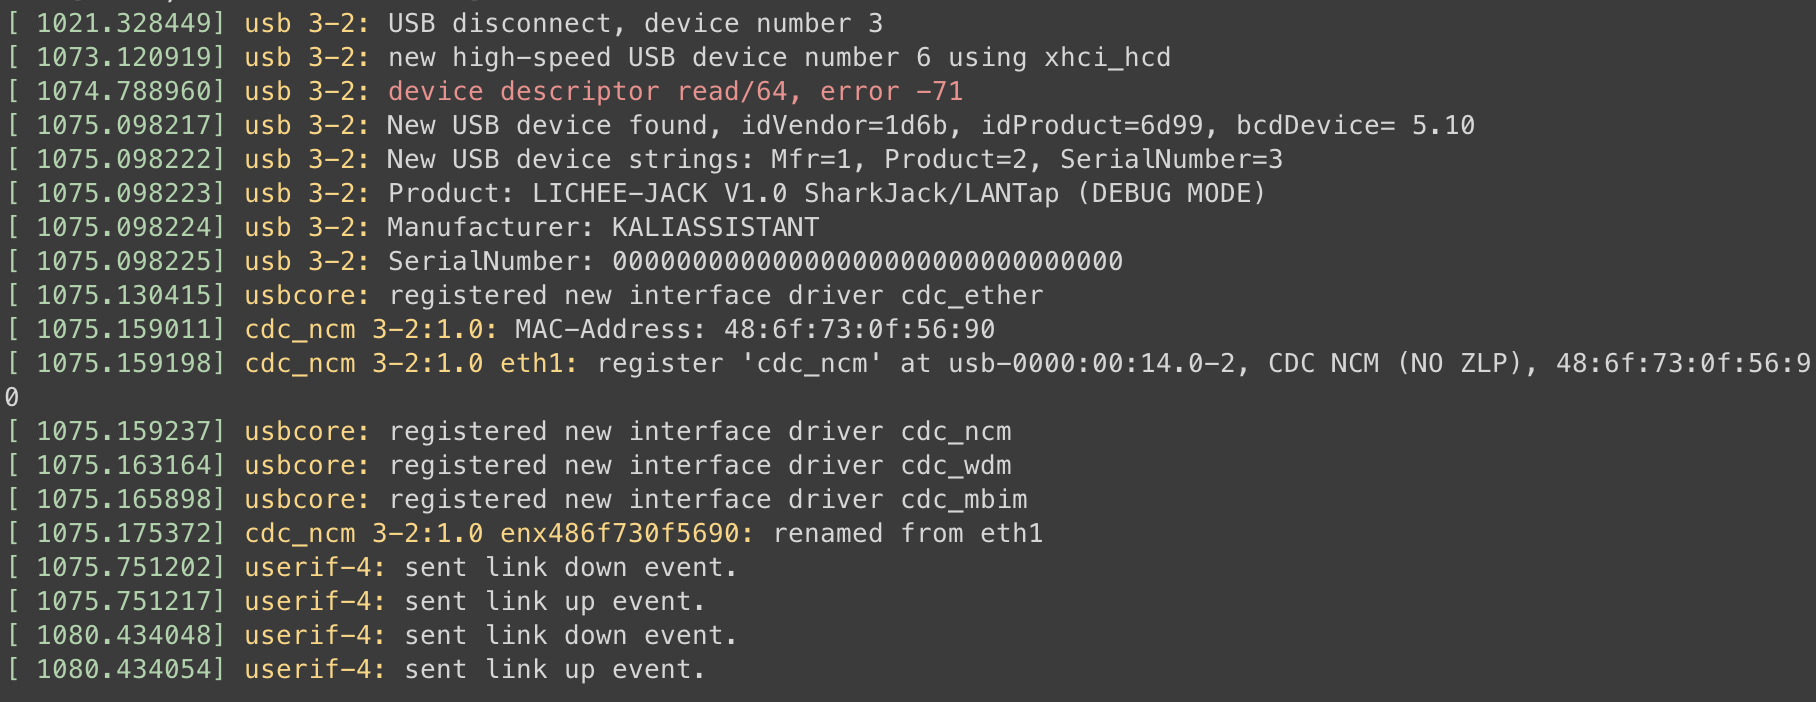Click the red device descriptor error text
This screenshot has width=1816, height=702.
coord(675,92)
